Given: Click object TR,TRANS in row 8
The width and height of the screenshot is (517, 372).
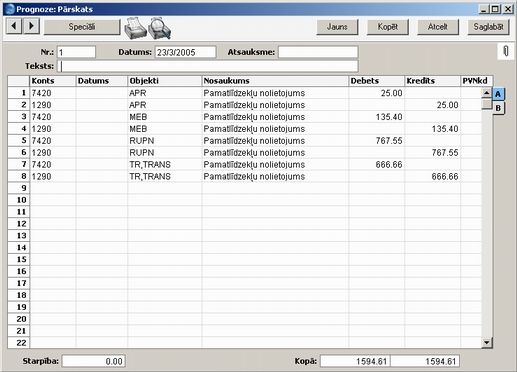Looking at the screenshot, I should click(150, 176).
